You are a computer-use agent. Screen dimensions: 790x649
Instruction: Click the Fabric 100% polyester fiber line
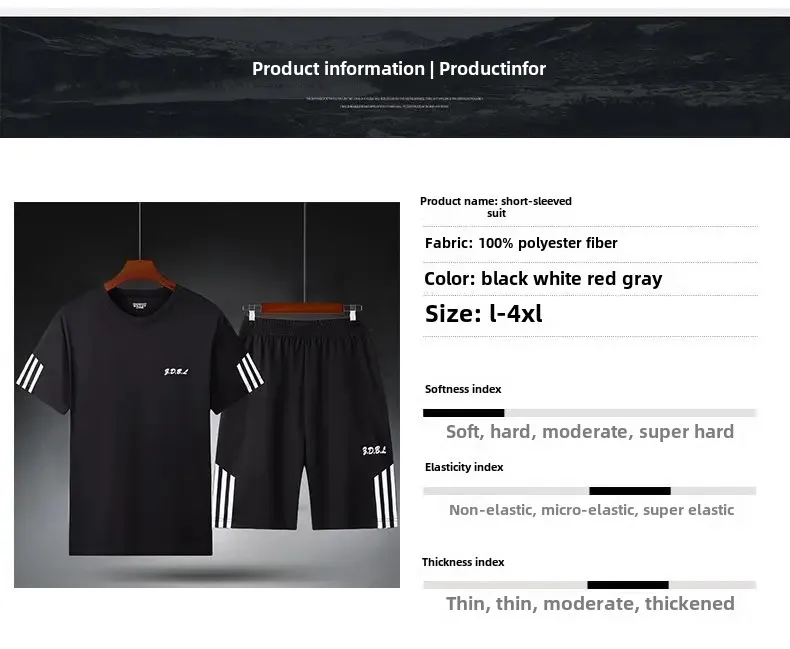pos(521,243)
